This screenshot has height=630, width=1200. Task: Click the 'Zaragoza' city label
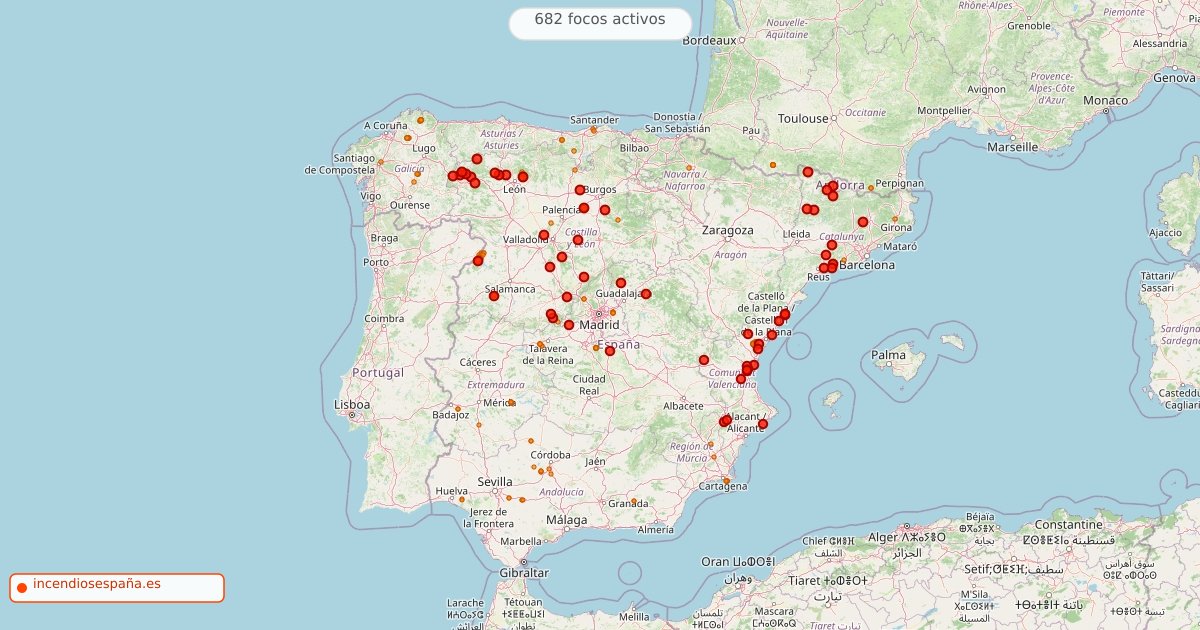tap(727, 230)
